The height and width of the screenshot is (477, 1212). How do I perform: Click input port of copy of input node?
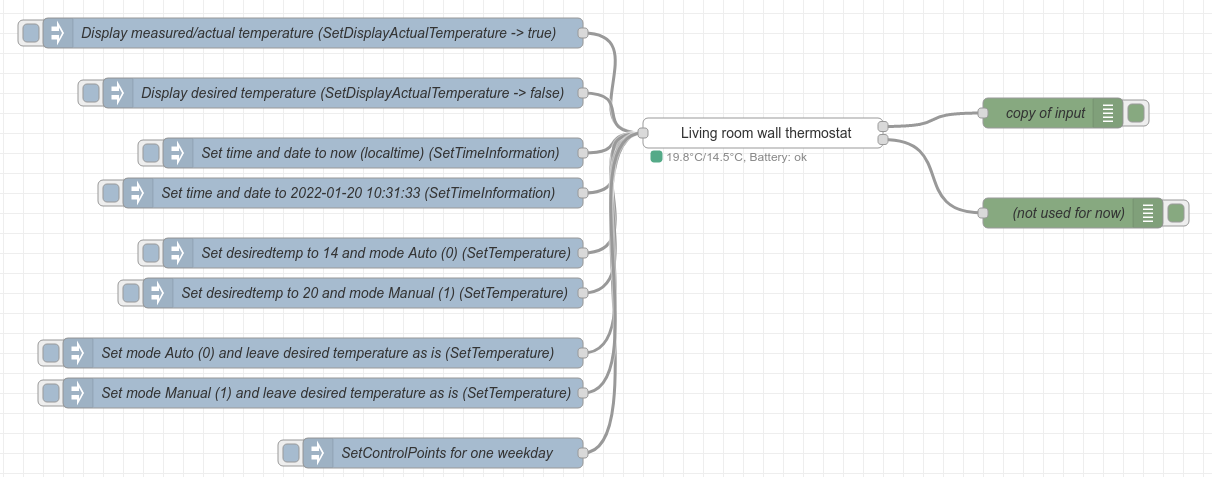click(983, 113)
